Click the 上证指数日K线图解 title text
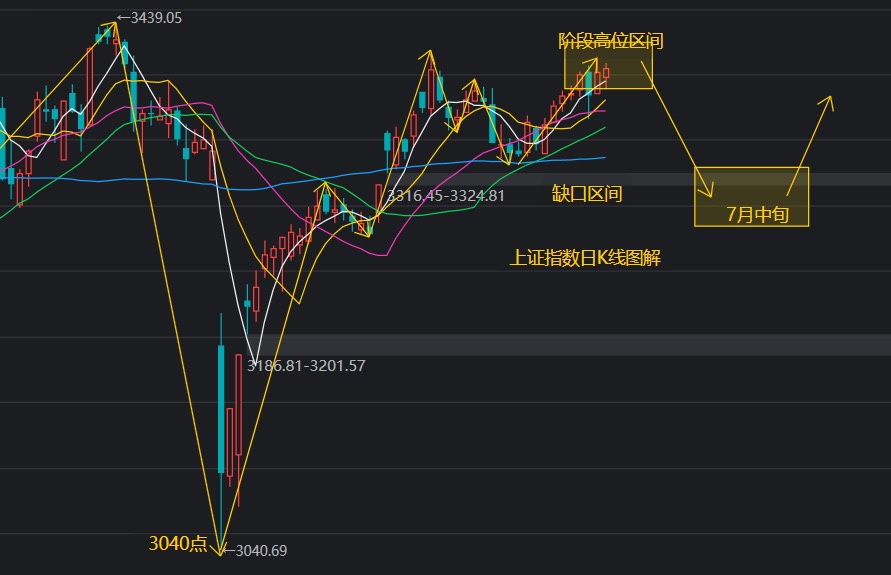Image resolution: width=891 pixels, height=575 pixels. (x=585, y=257)
